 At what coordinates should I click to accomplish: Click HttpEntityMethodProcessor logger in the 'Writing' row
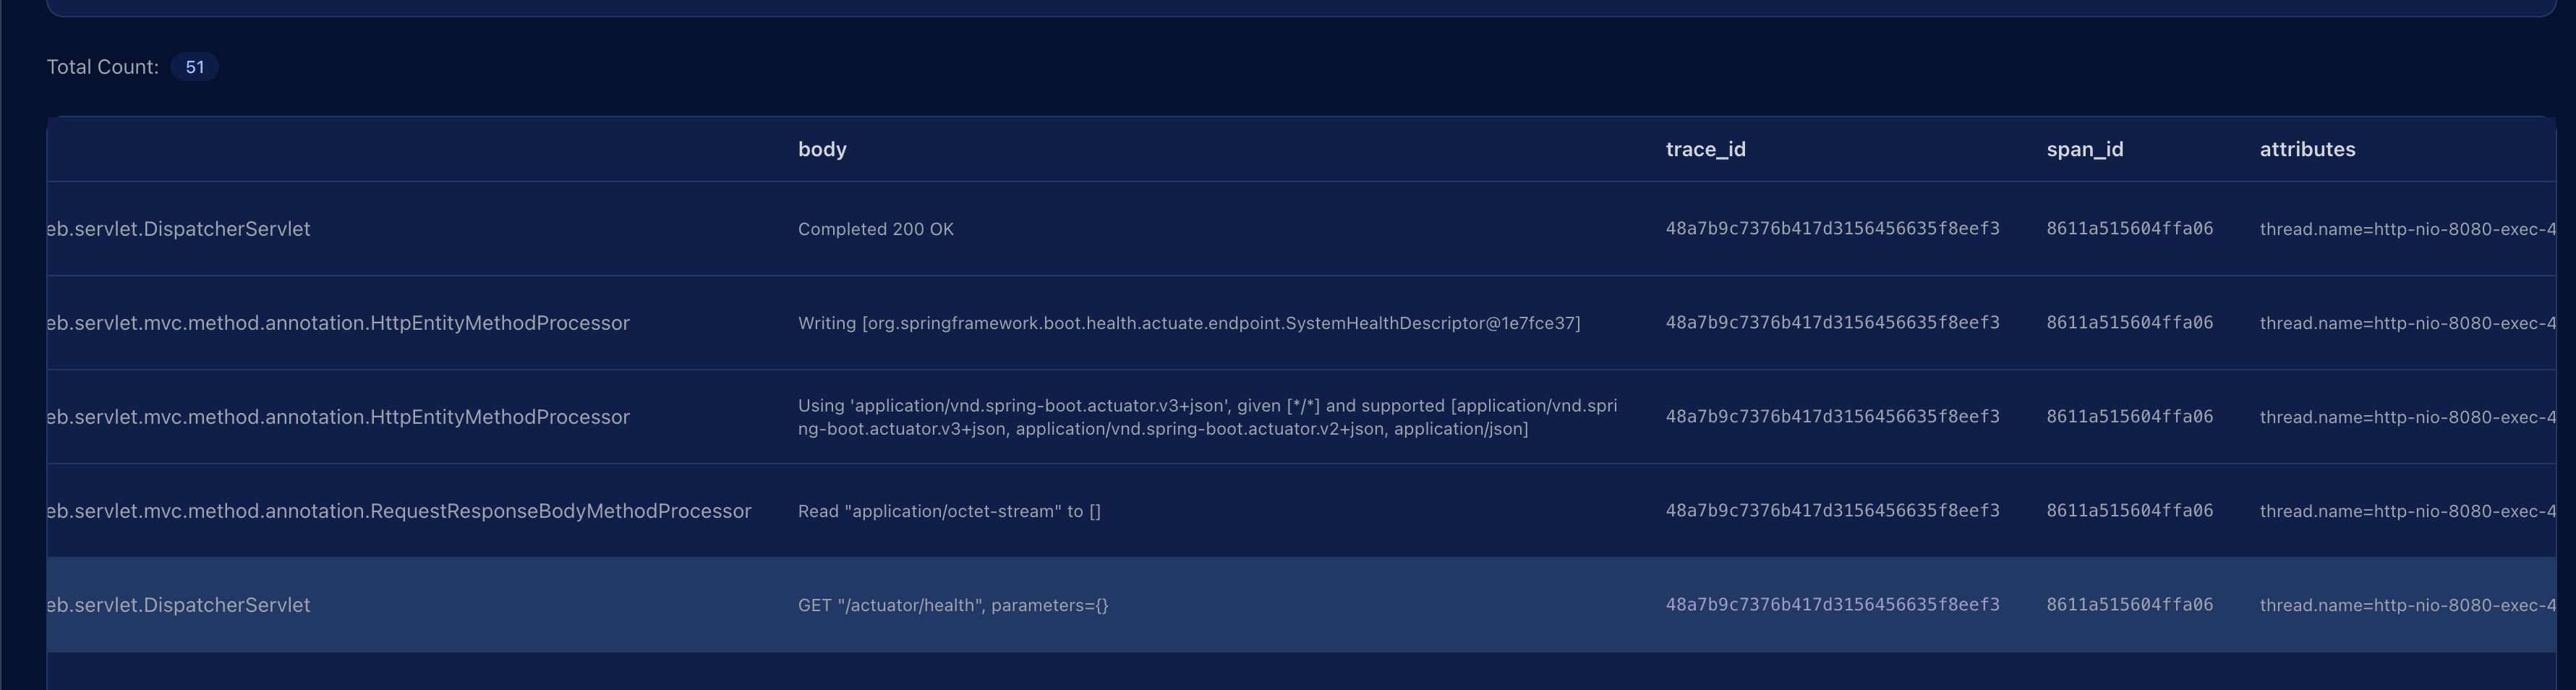coord(338,323)
